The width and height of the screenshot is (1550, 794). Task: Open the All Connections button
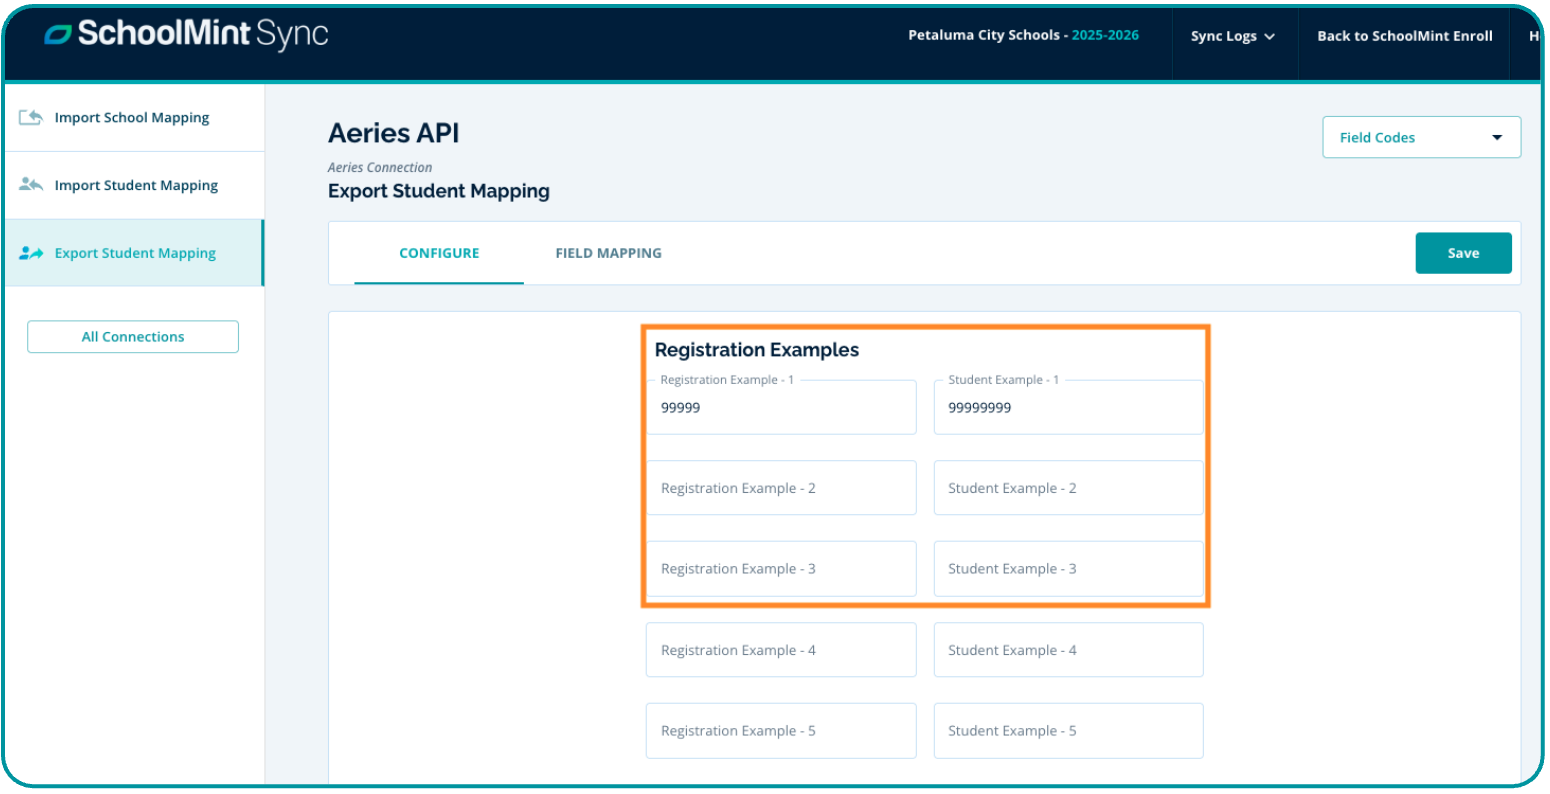133,337
